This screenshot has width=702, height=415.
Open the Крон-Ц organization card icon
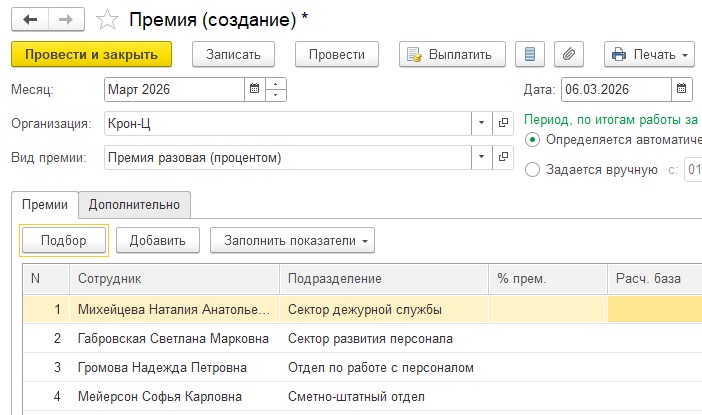(503, 123)
